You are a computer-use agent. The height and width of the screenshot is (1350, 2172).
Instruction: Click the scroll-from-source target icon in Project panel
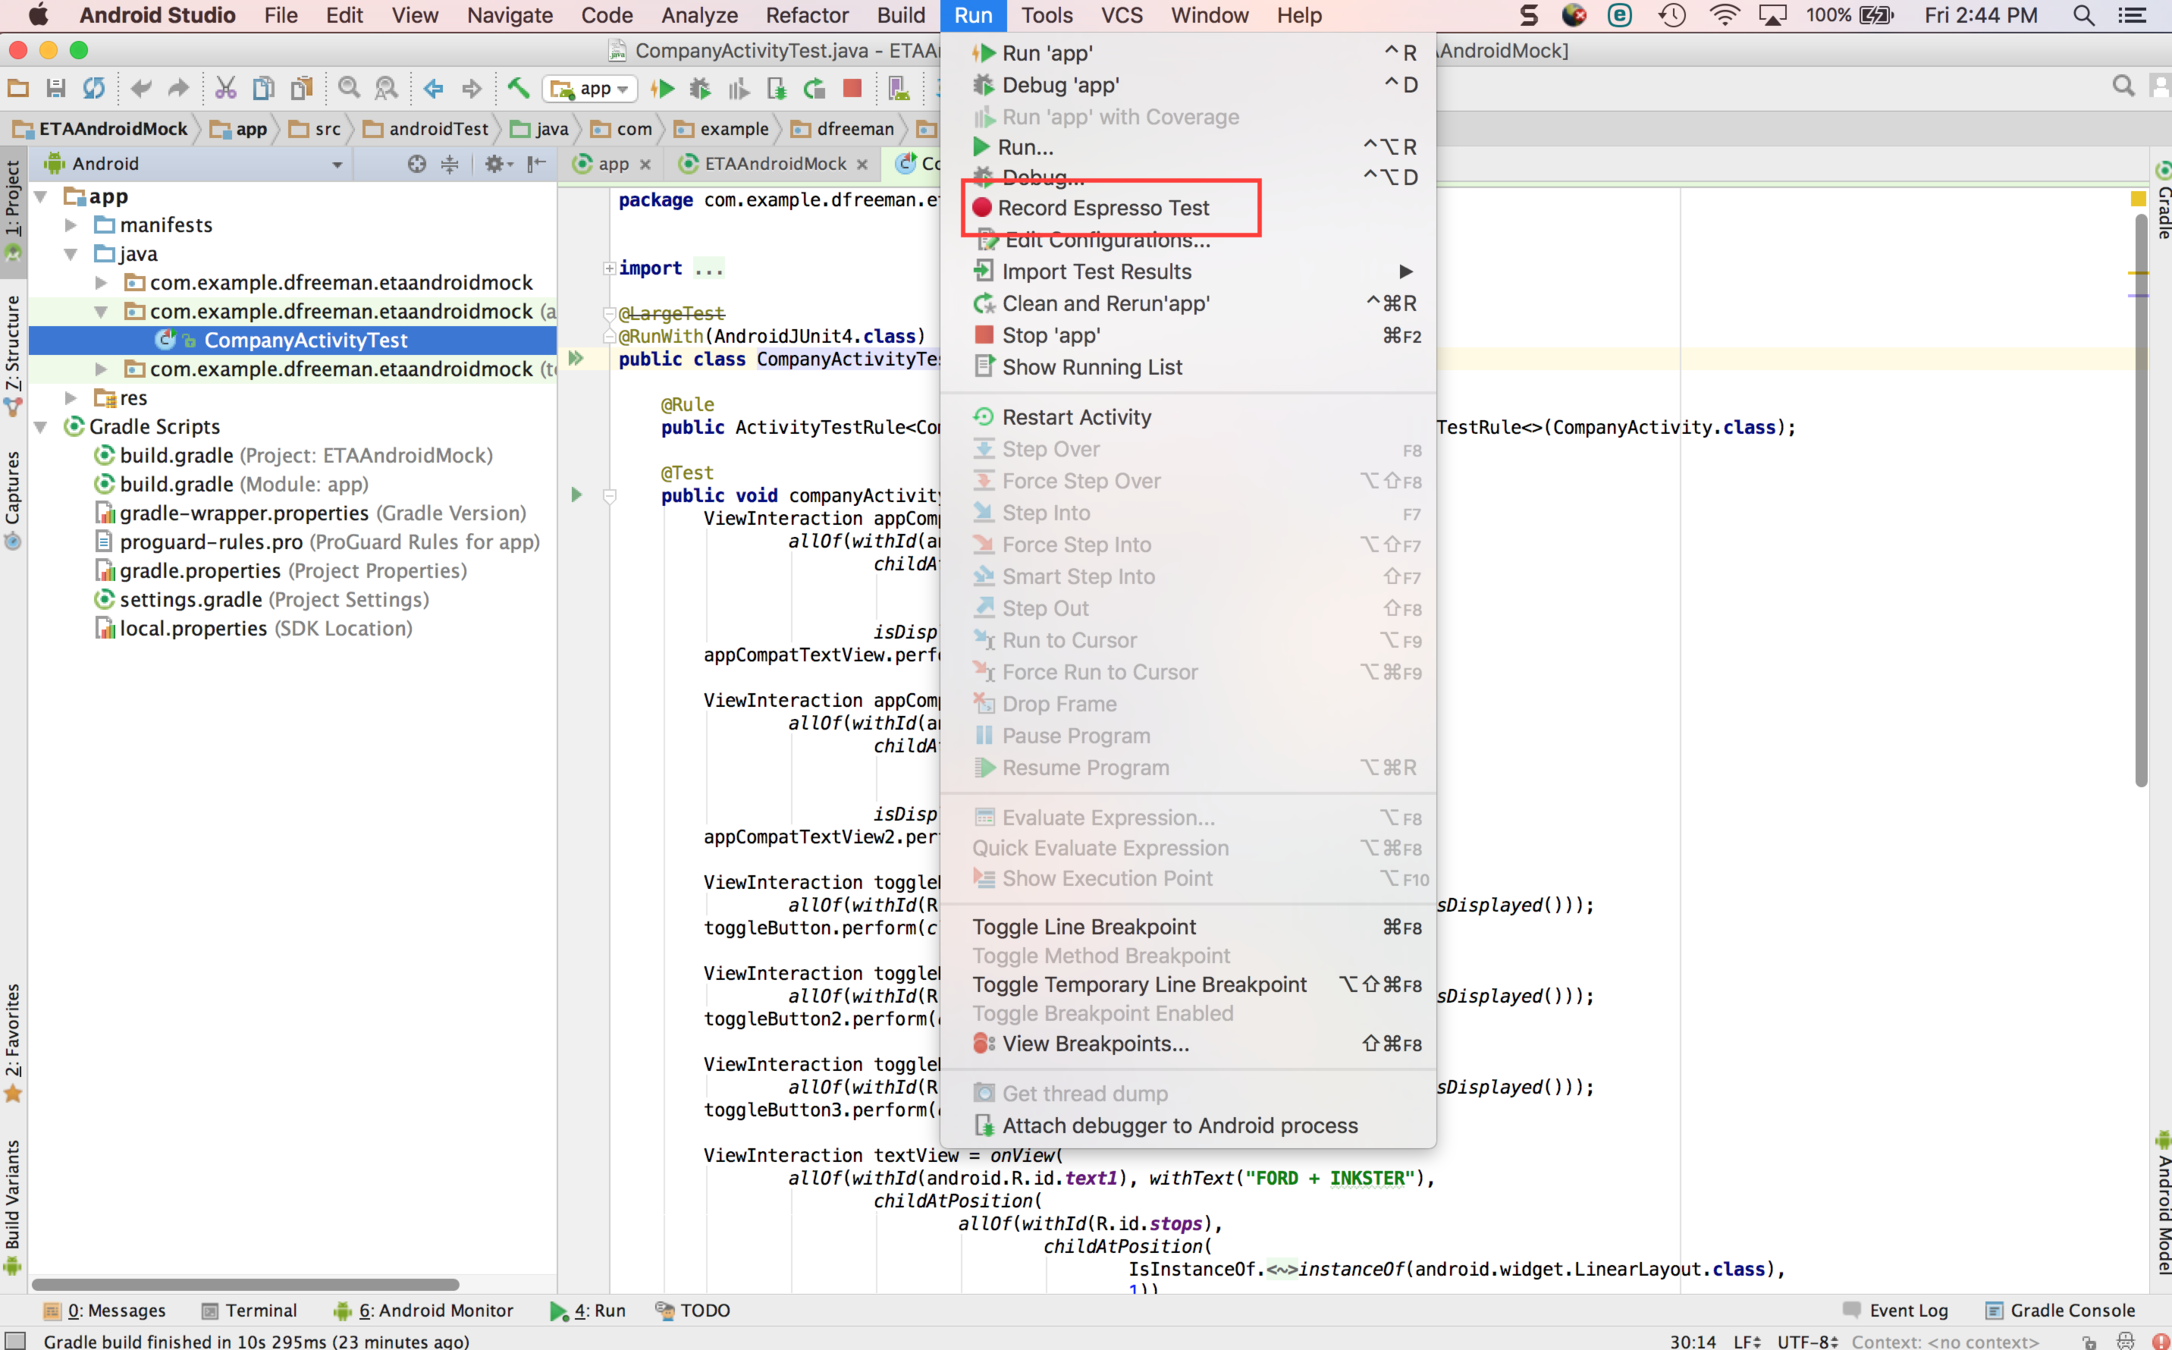coord(416,164)
